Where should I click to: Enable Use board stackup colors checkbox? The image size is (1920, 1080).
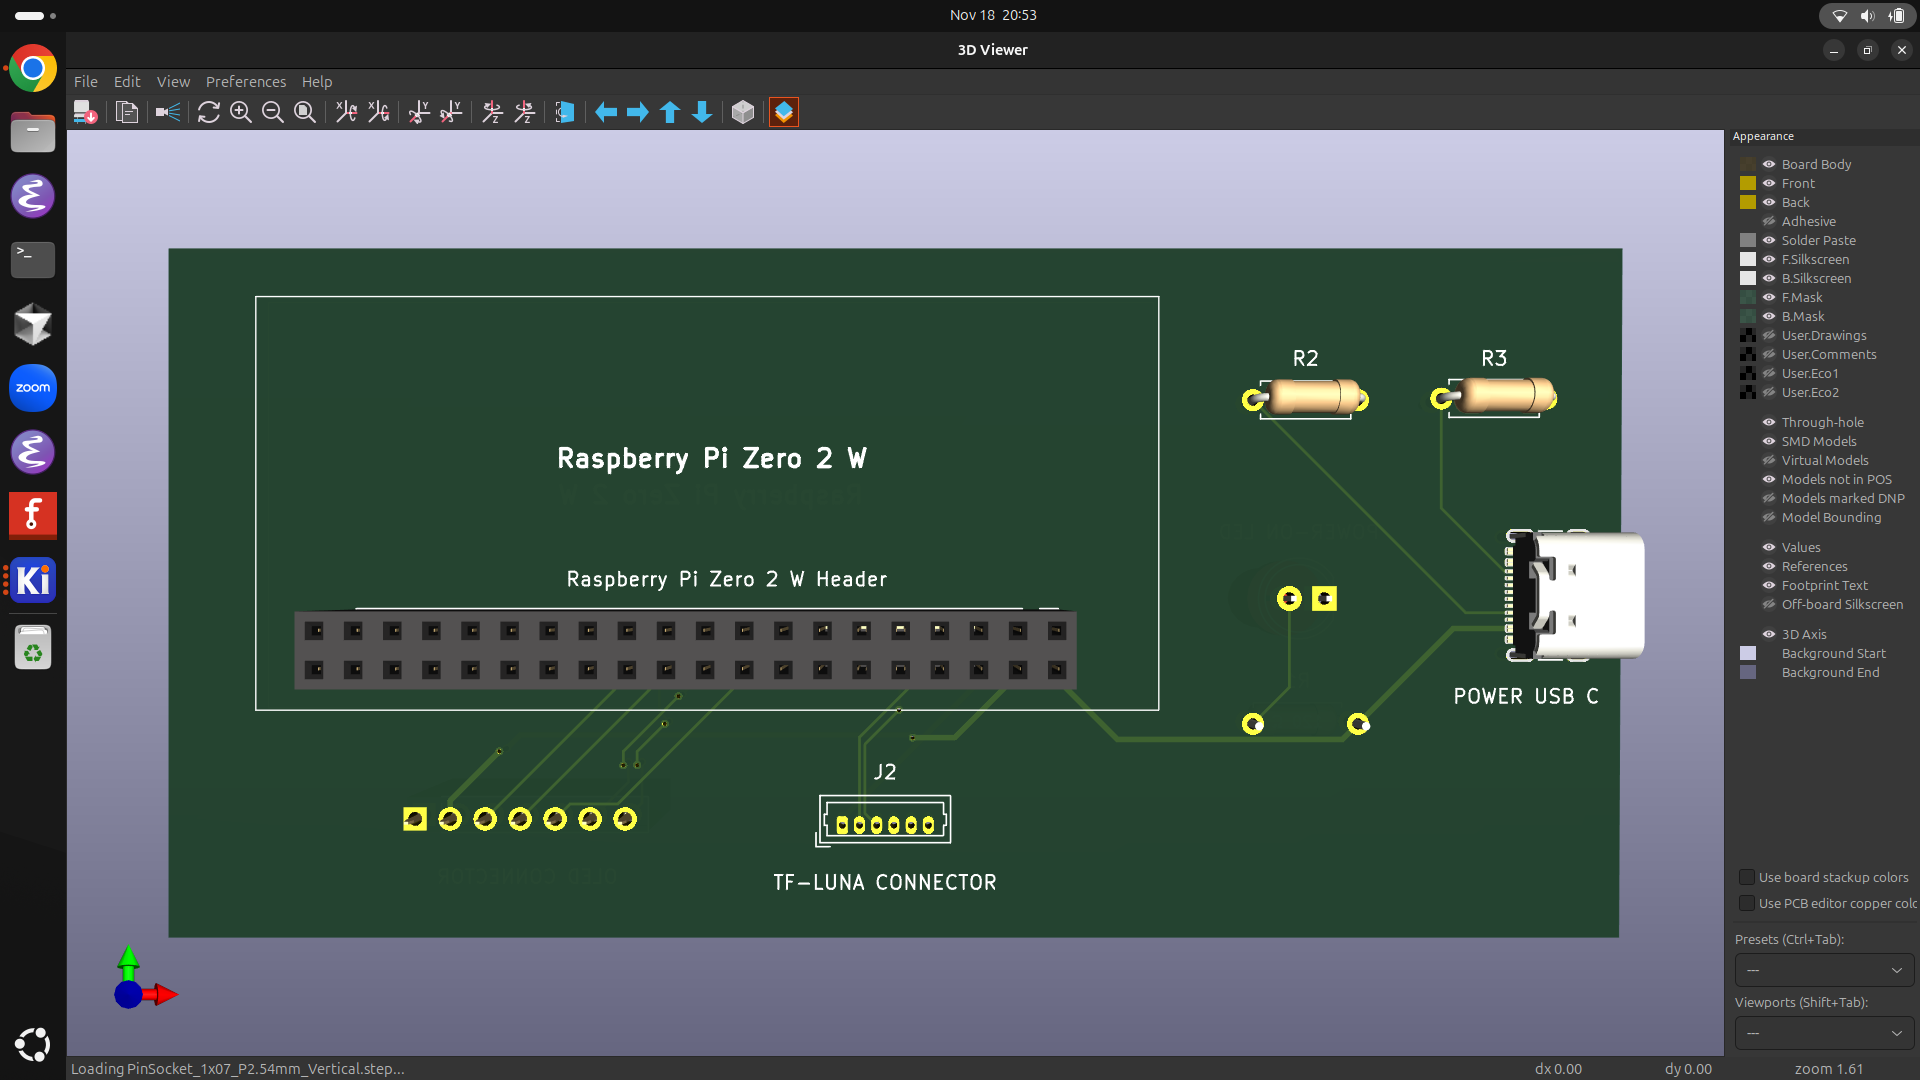(x=1747, y=877)
